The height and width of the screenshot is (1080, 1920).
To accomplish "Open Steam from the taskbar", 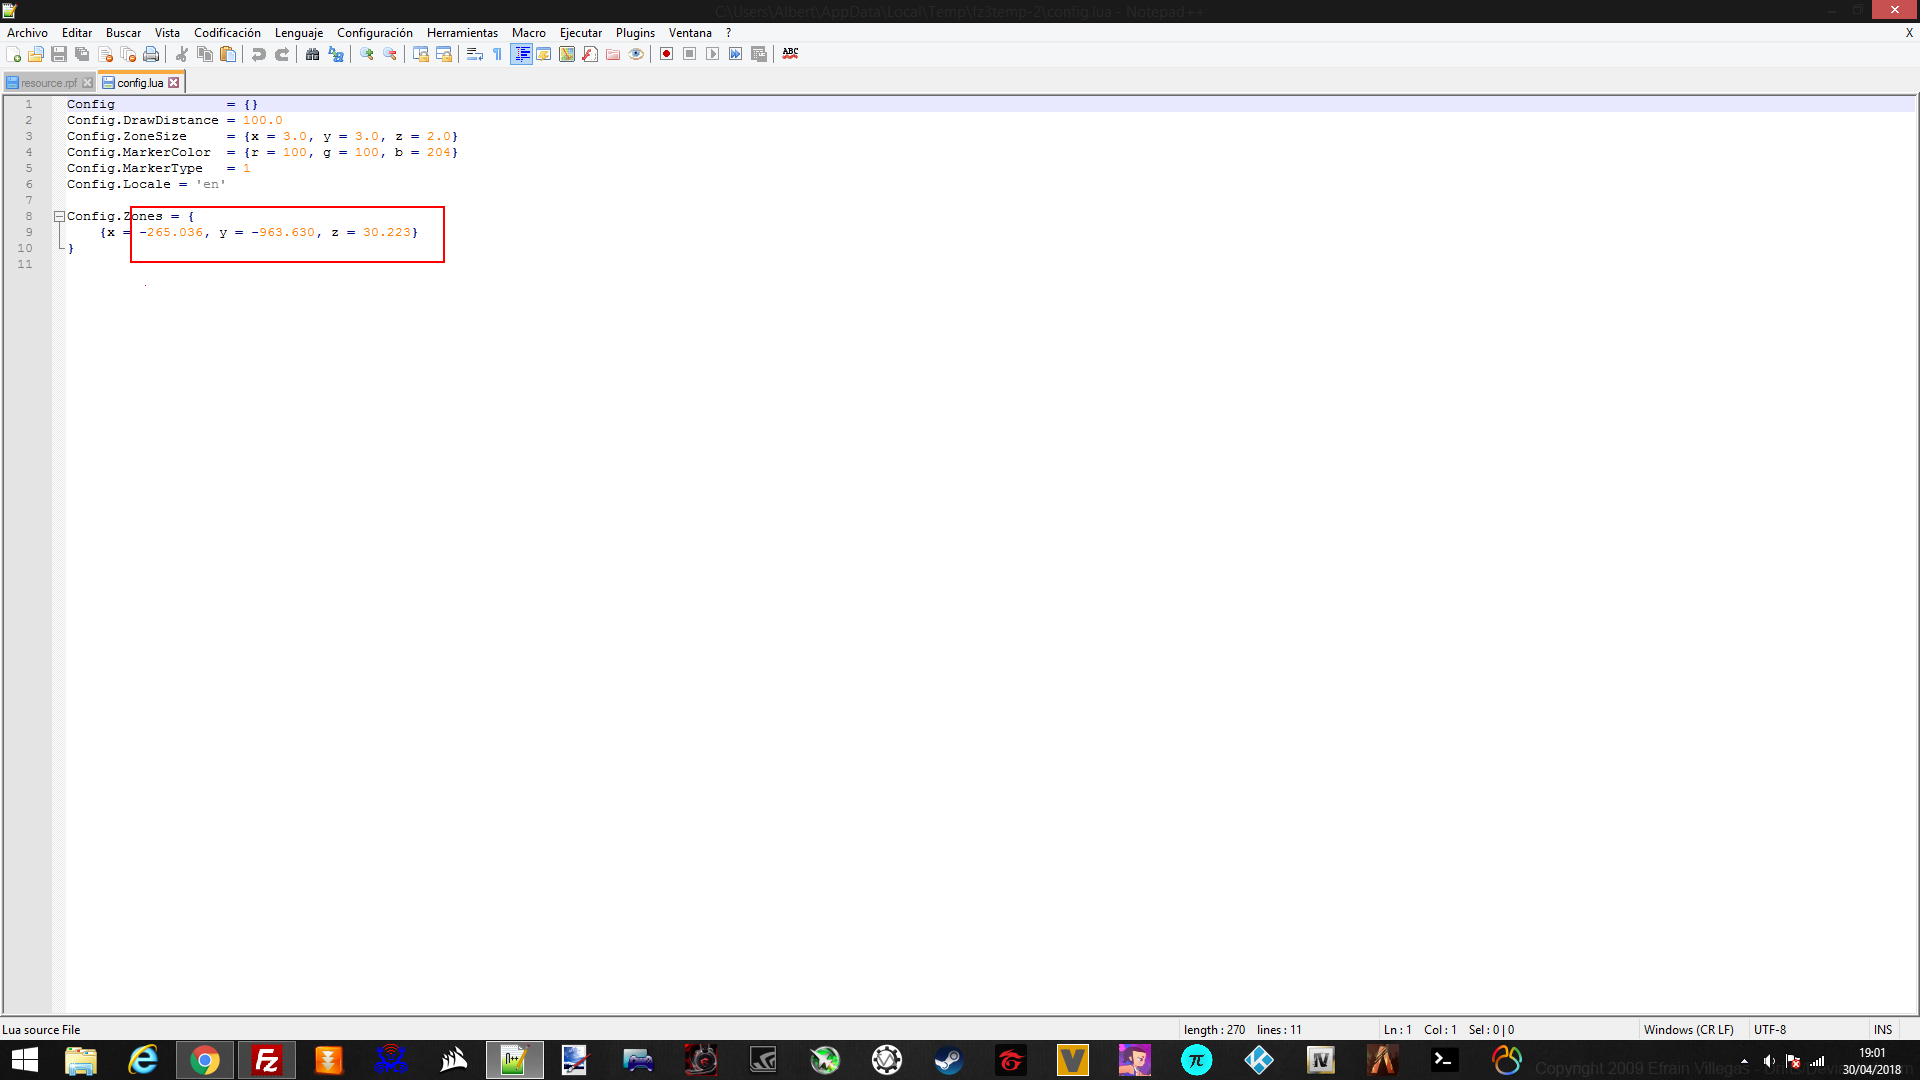I will point(949,1060).
